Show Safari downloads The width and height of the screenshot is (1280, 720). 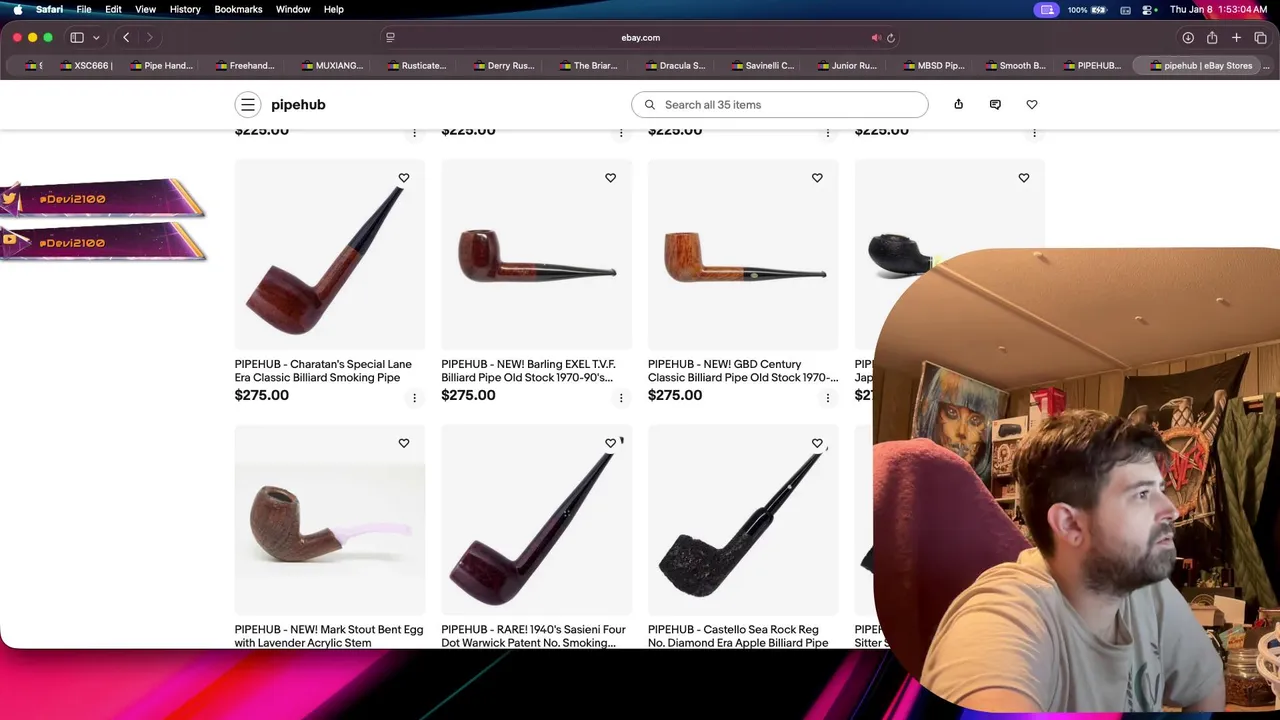pyautogui.click(x=1188, y=38)
